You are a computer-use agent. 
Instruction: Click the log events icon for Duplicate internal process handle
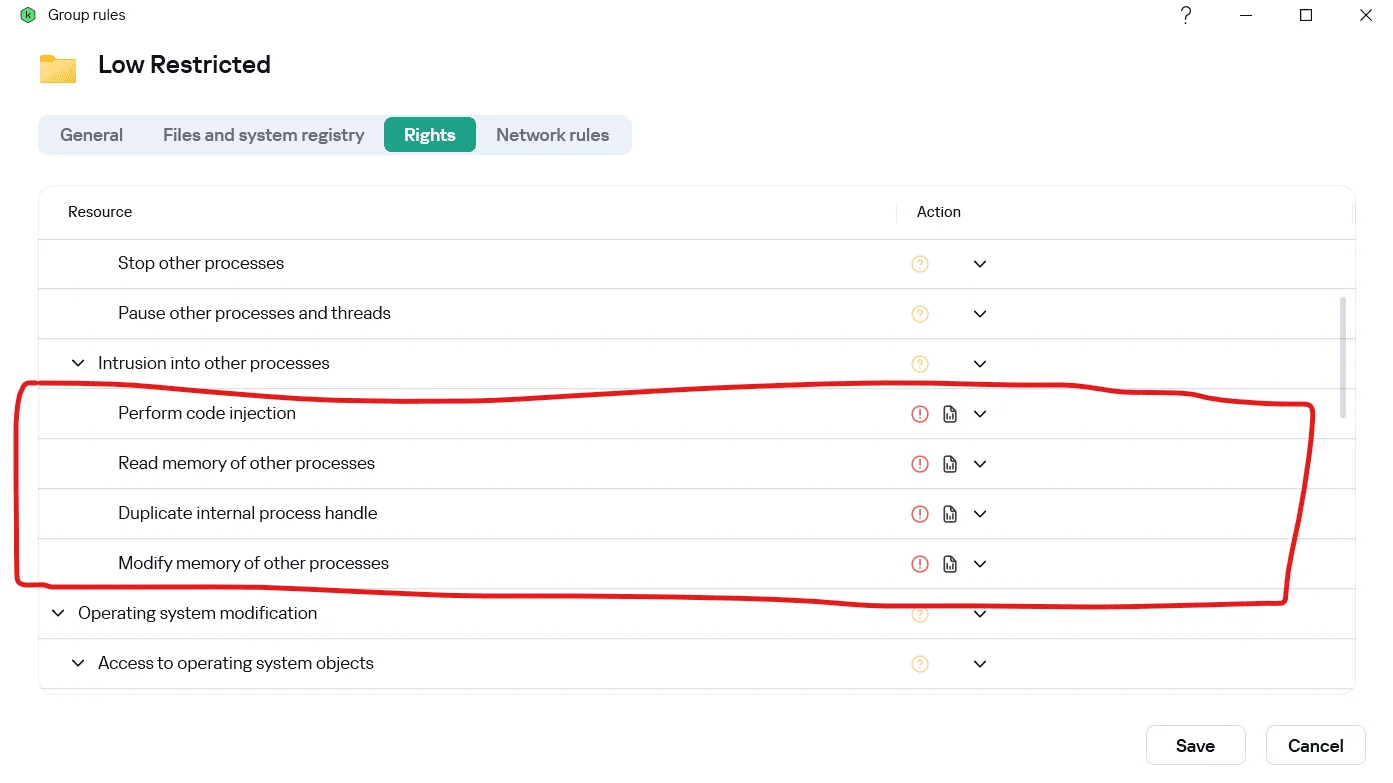[950, 514]
